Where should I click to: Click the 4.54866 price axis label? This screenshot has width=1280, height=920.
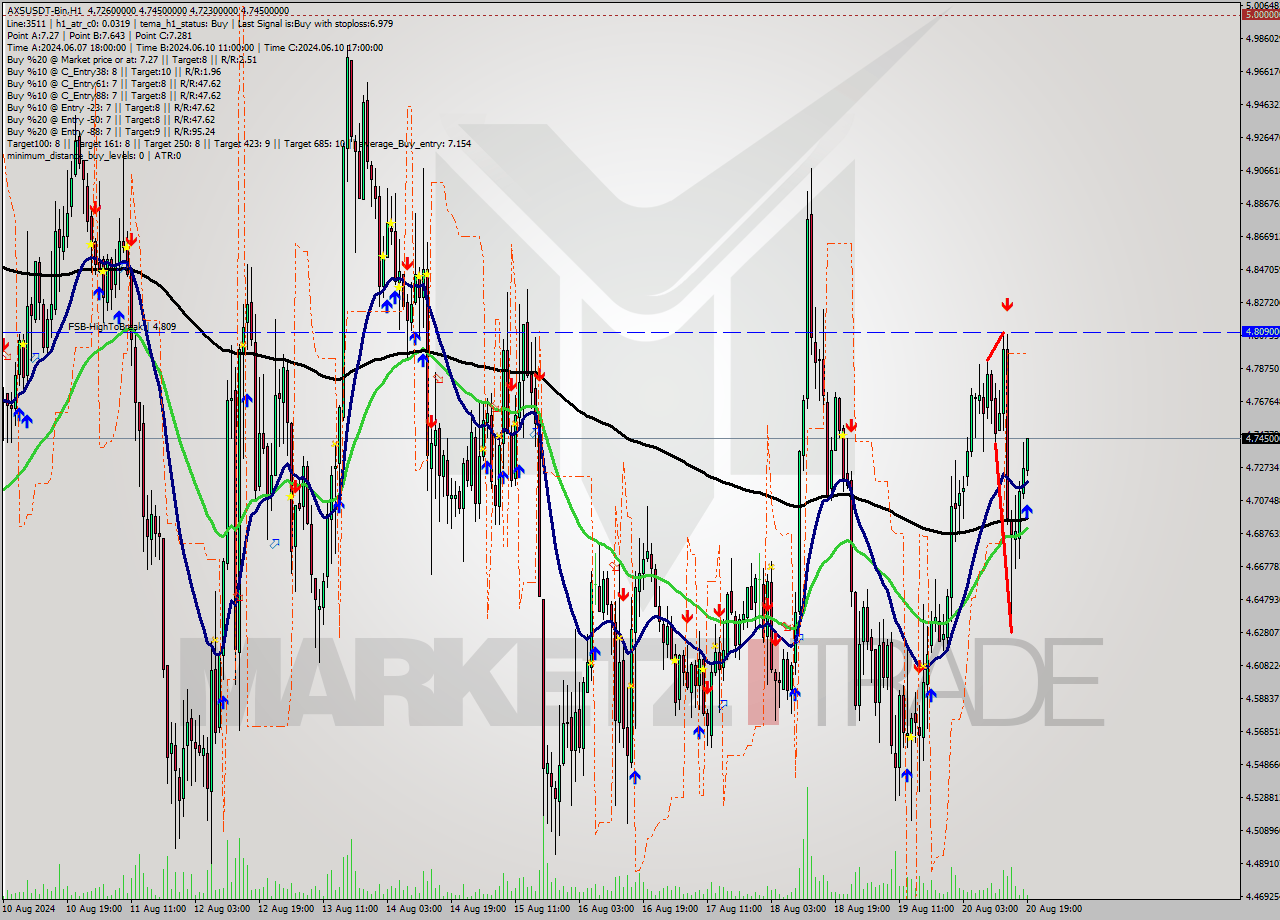[1262, 764]
